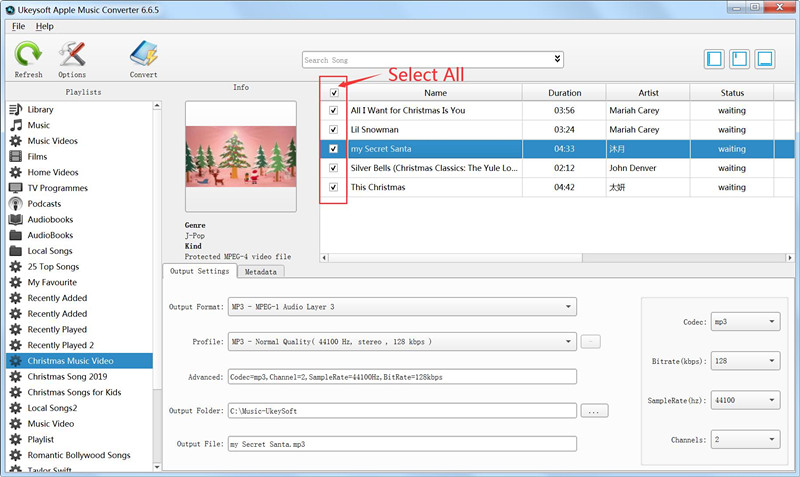Image resolution: width=800 pixels, height=477 pixels.
Task: Uncheck the my Secret Santa checkbox
Action: 333,149
